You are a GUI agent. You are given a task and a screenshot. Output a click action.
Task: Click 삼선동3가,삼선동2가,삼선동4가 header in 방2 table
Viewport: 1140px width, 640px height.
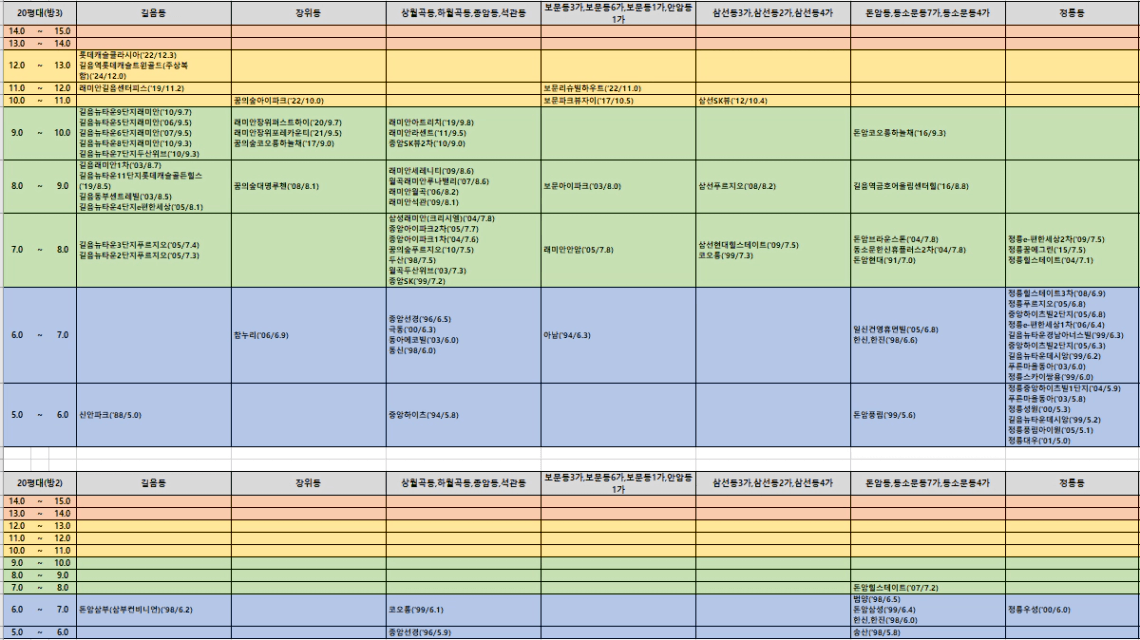(773, 483)
